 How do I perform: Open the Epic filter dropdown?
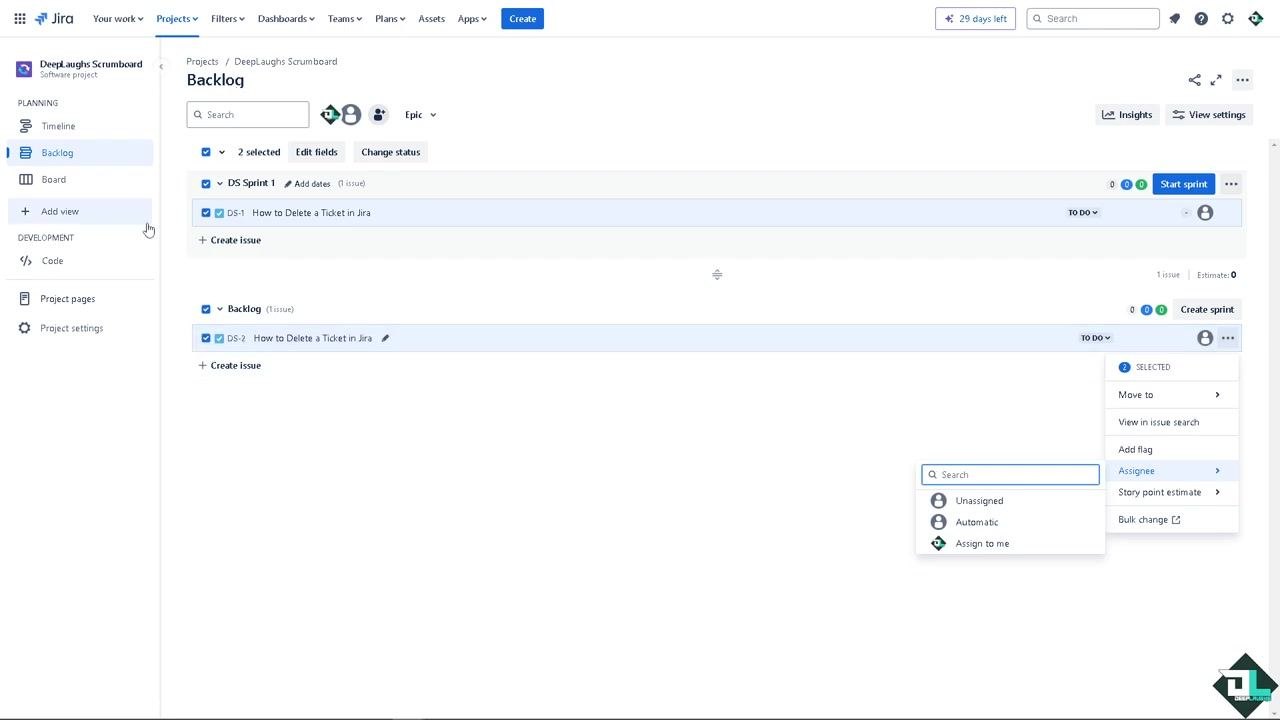click(x=420, y=115)
